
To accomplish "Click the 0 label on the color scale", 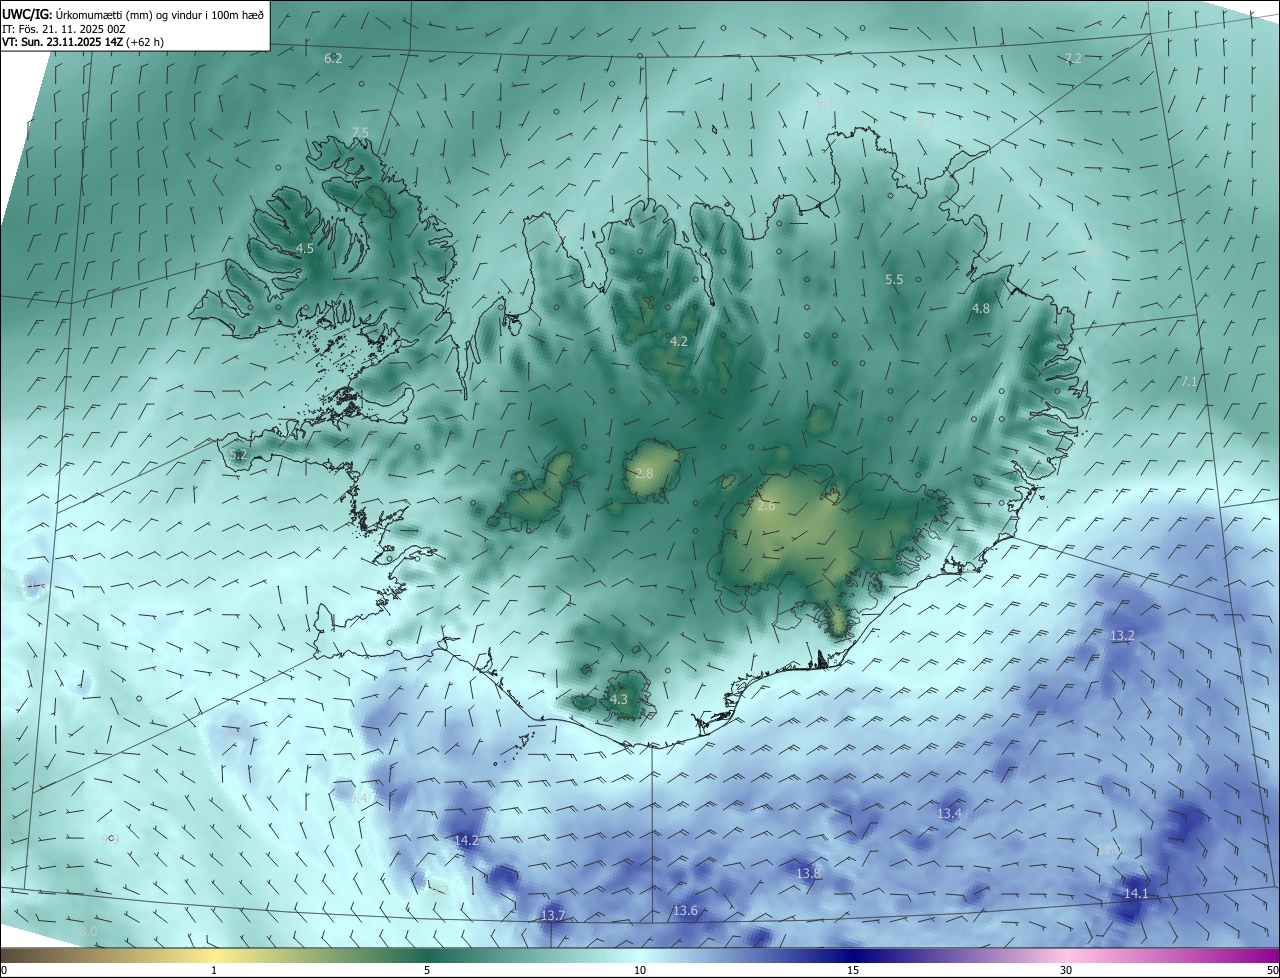I will 4,970.
